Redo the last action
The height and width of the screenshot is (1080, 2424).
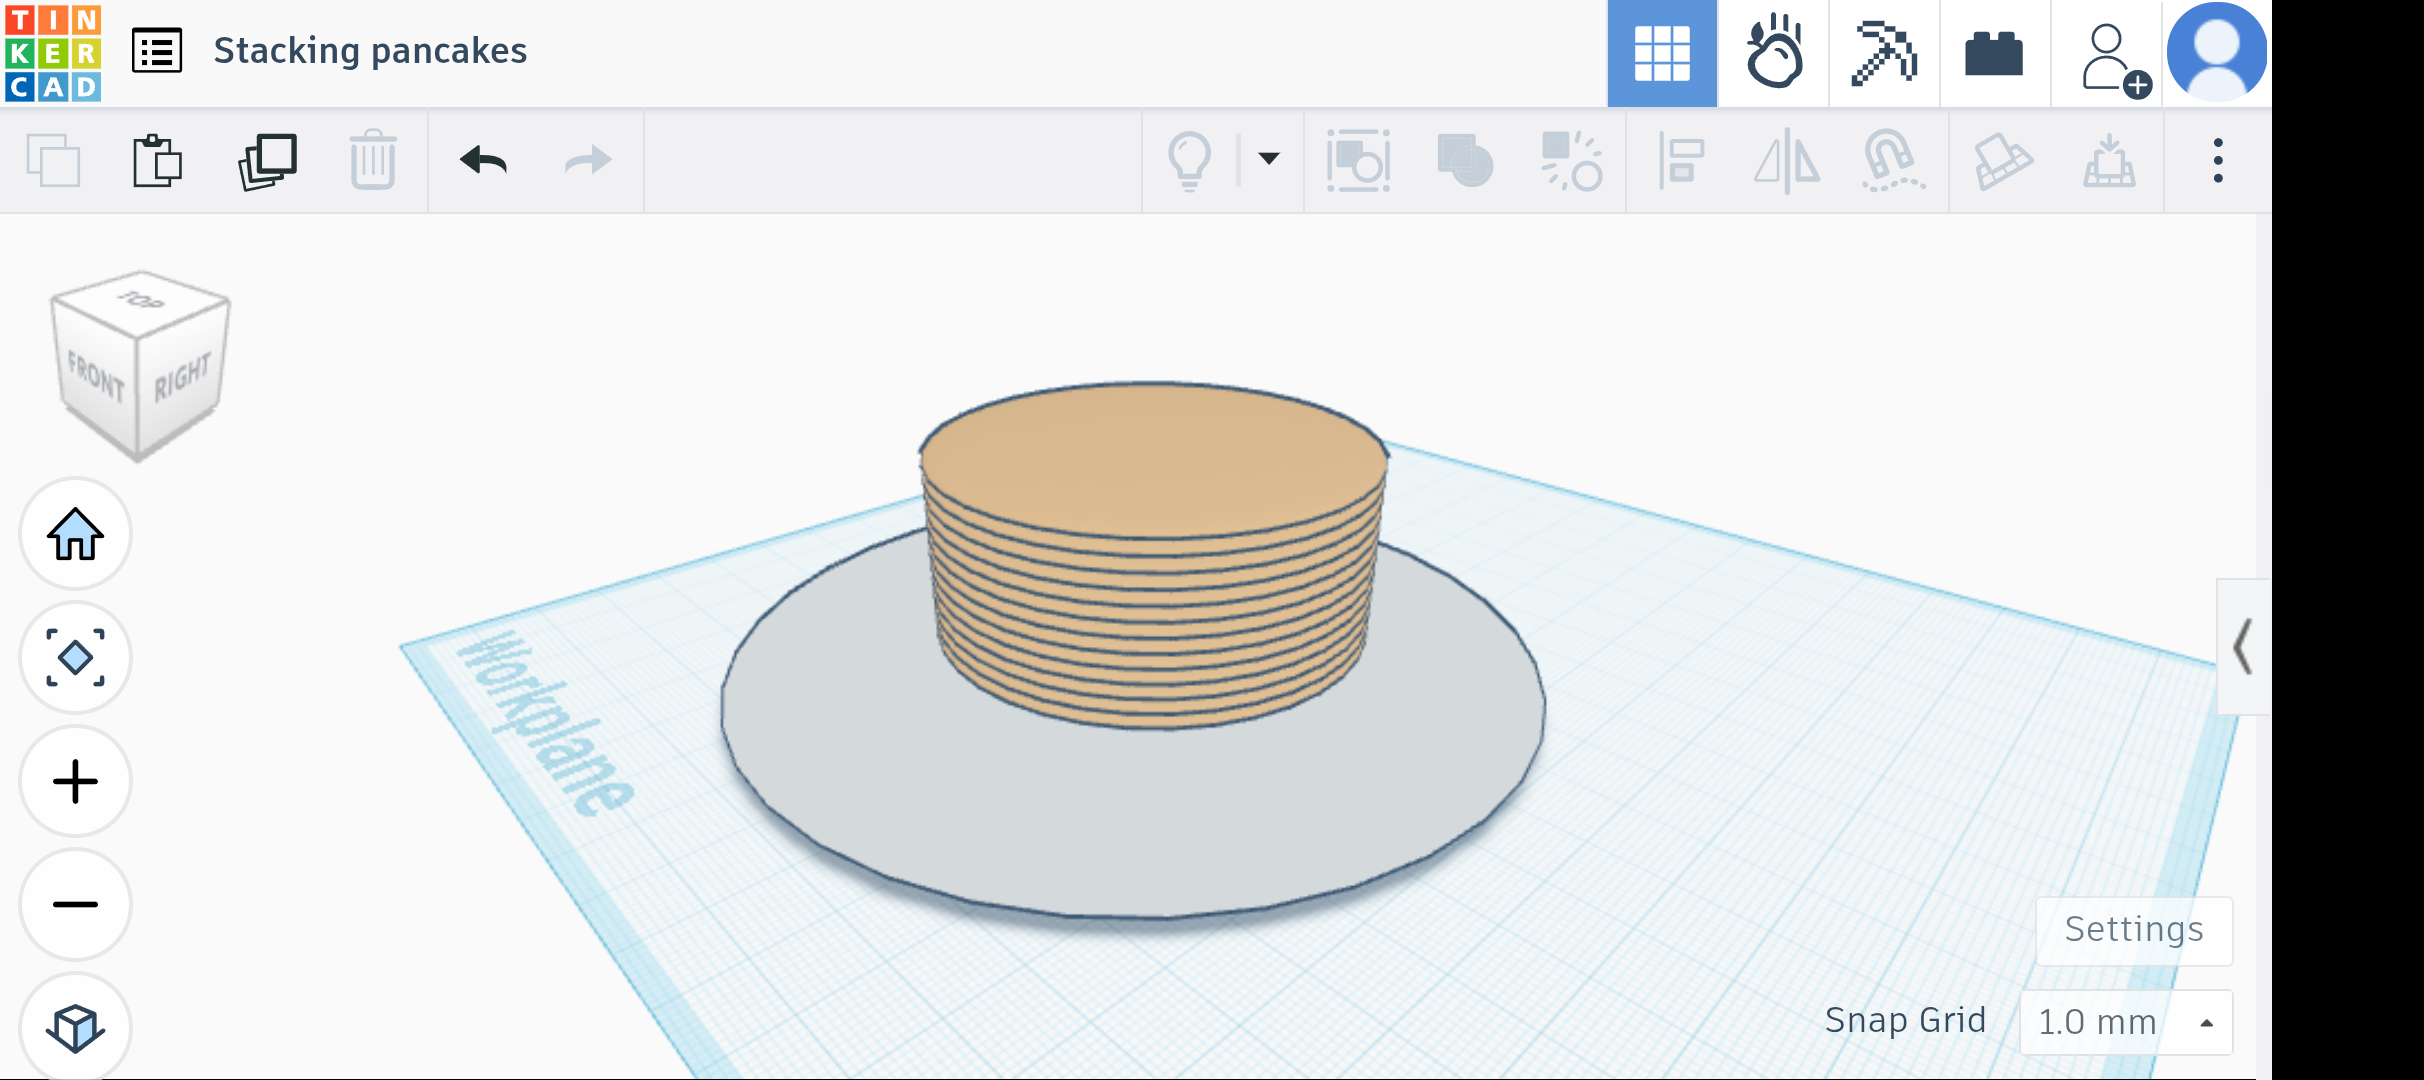tap(588, 160)
